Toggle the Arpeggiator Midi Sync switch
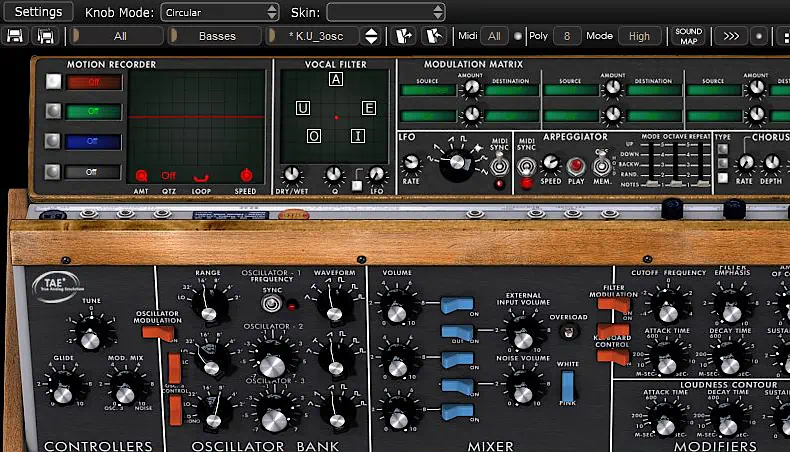This screenshot has height=452, width=790. pos(526,165)
